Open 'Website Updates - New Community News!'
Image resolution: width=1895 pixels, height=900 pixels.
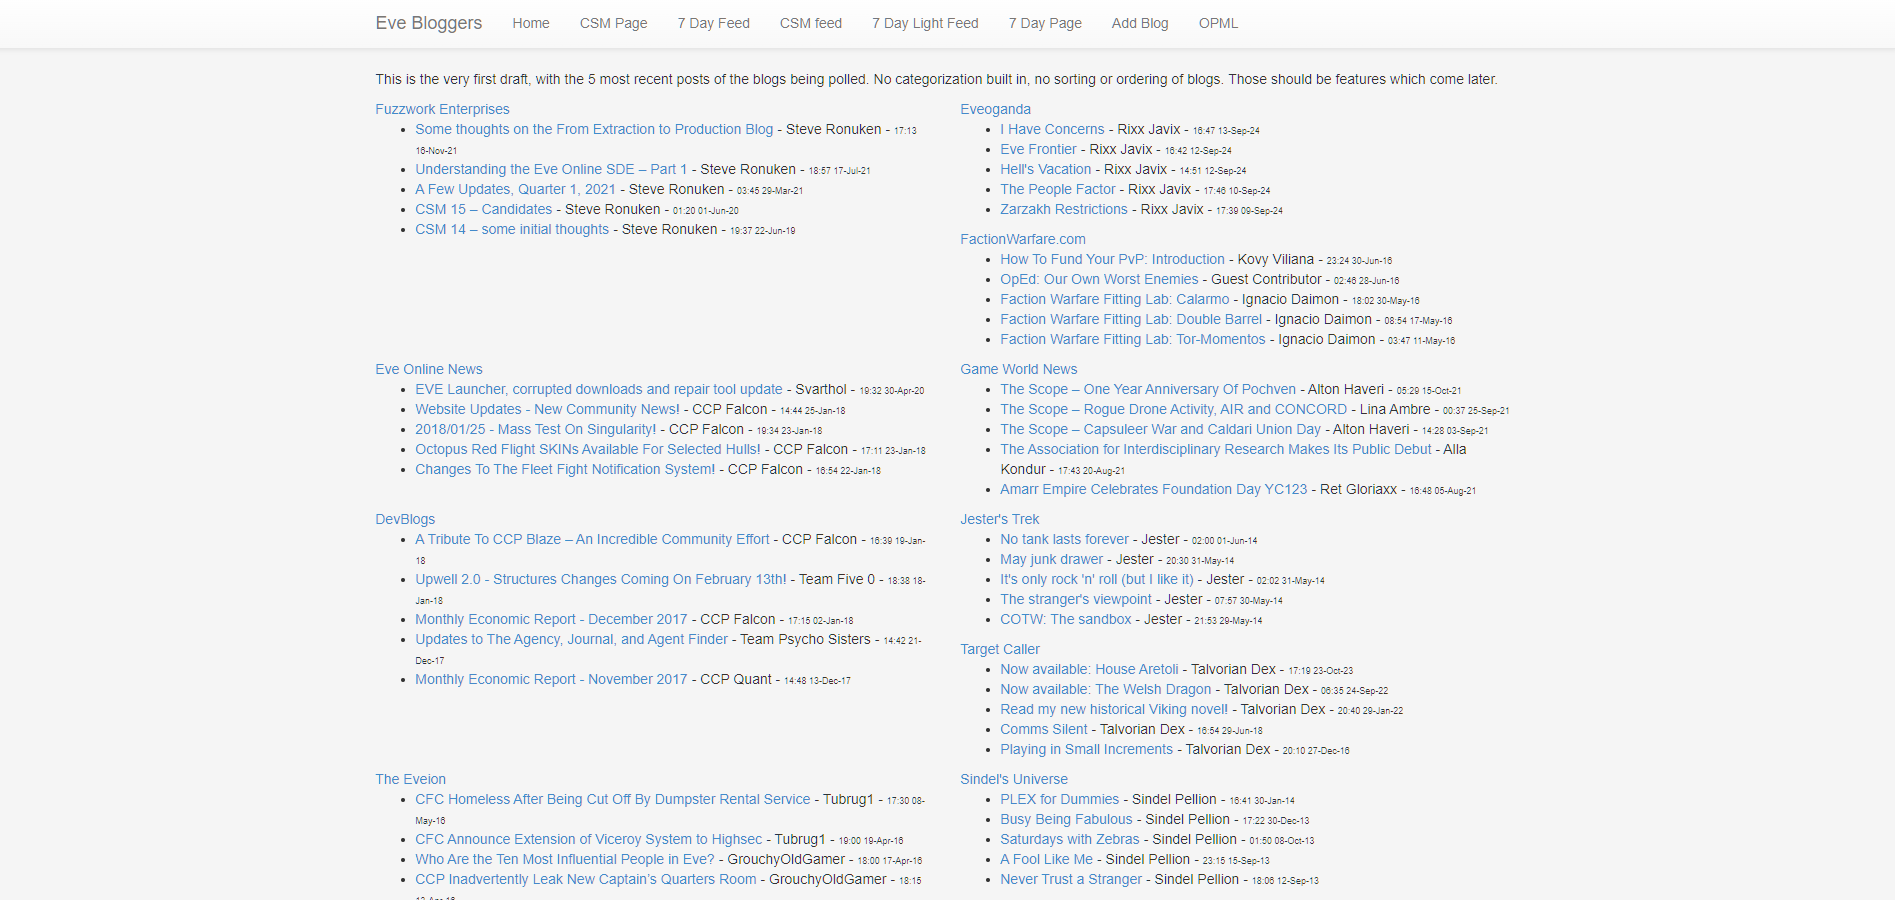click(x=547, y=409)
